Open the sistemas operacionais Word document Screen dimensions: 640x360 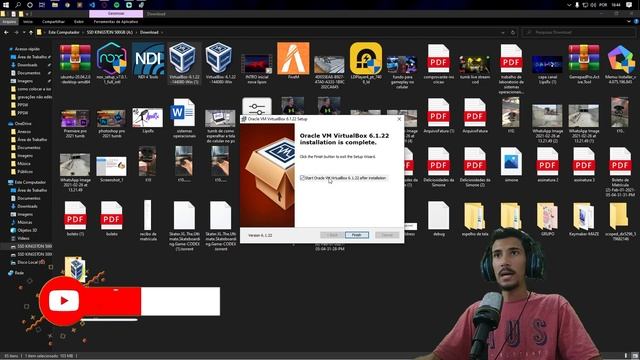click(183, 113)
